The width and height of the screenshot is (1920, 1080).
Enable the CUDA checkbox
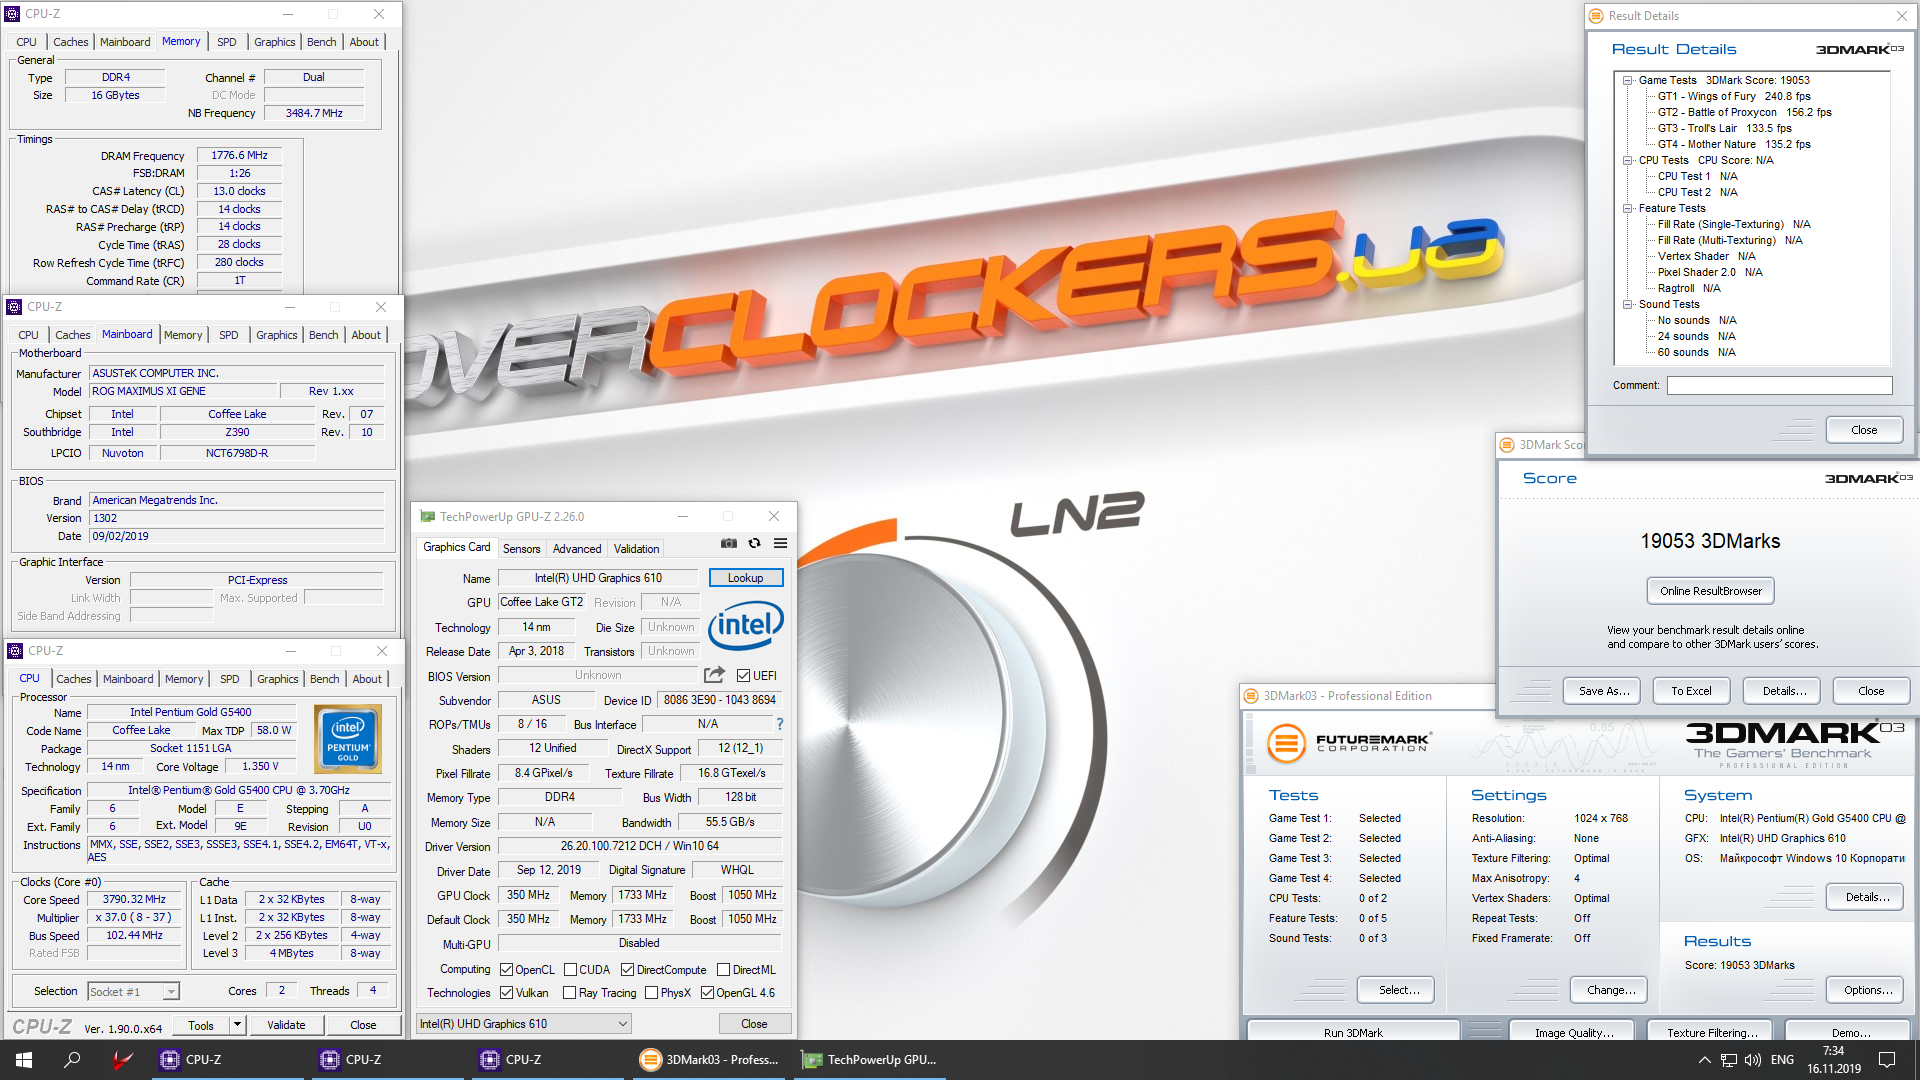click(570, 970)
